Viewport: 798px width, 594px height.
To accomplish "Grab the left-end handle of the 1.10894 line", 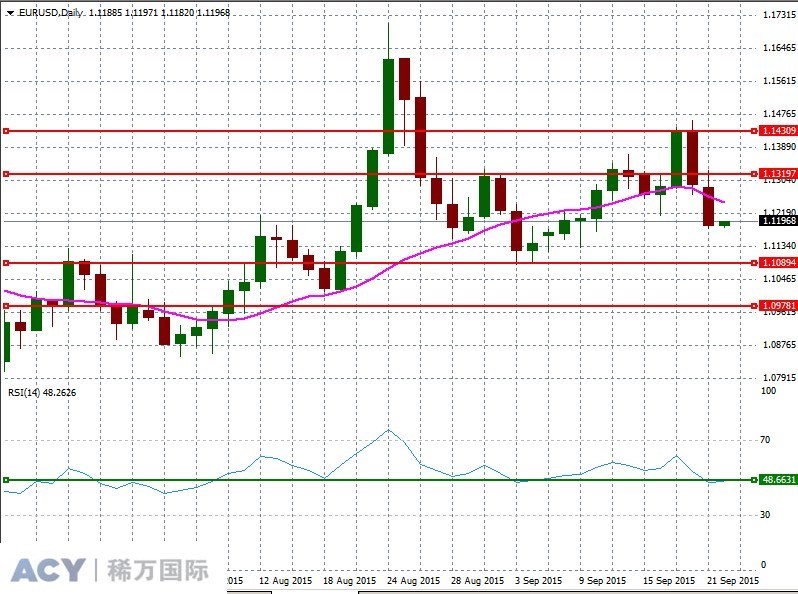I will click(x=6, y=263).
